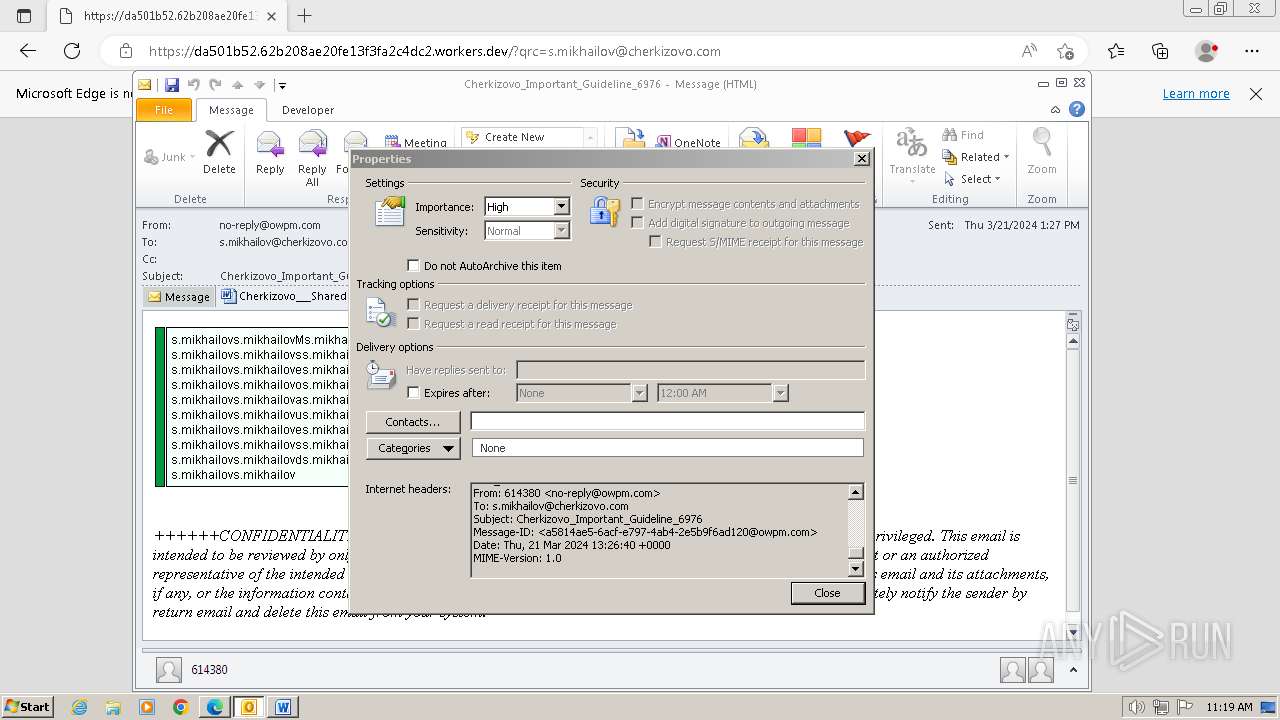
Task: Click the Reply All icon
Action: click(312, 157)
